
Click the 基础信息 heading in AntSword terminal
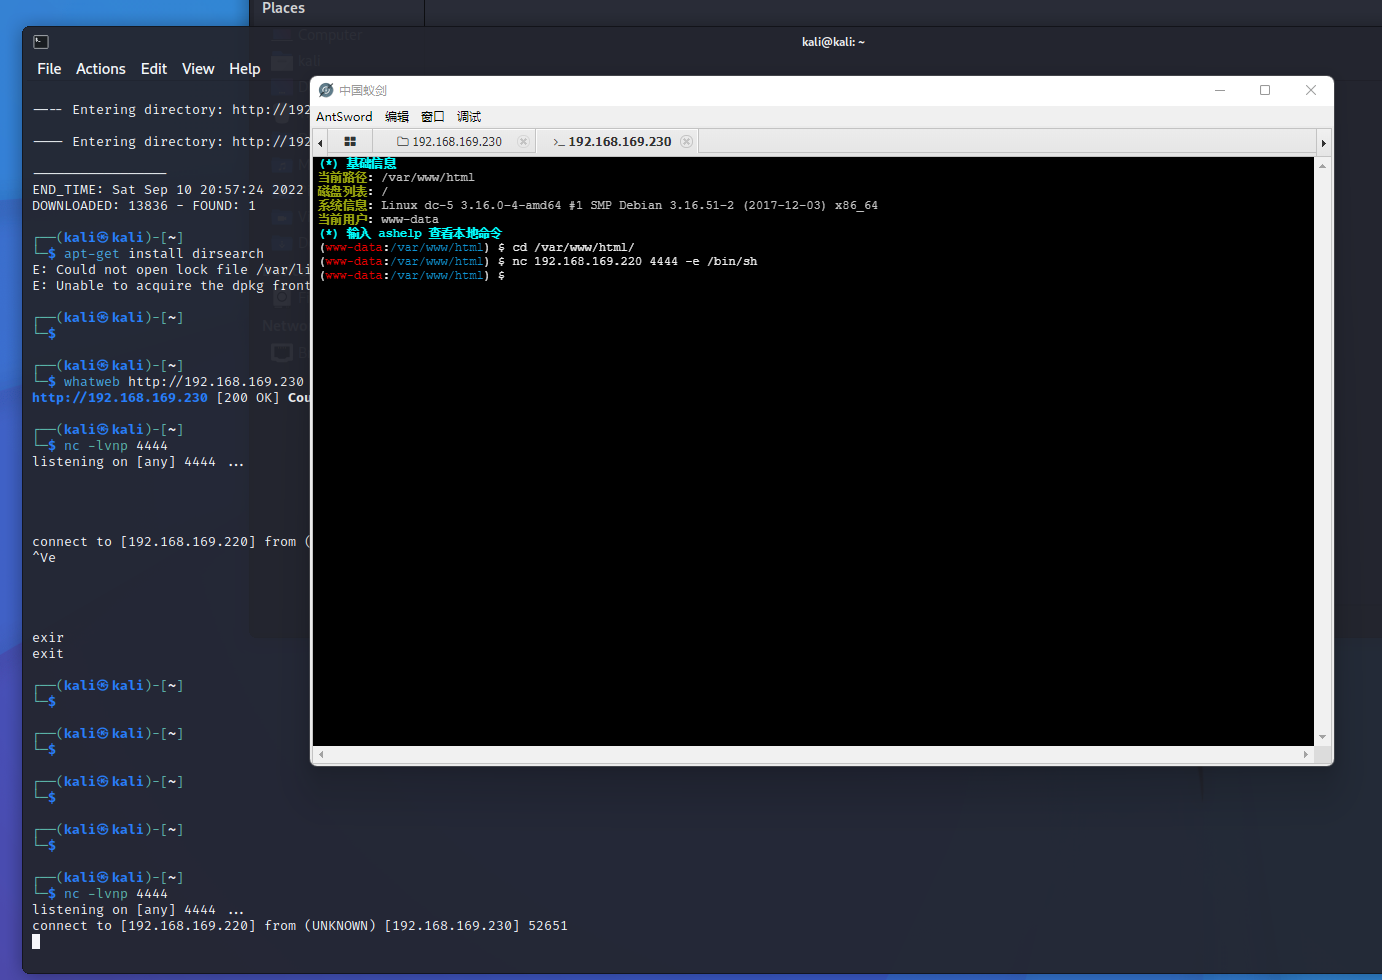point(371,163)
